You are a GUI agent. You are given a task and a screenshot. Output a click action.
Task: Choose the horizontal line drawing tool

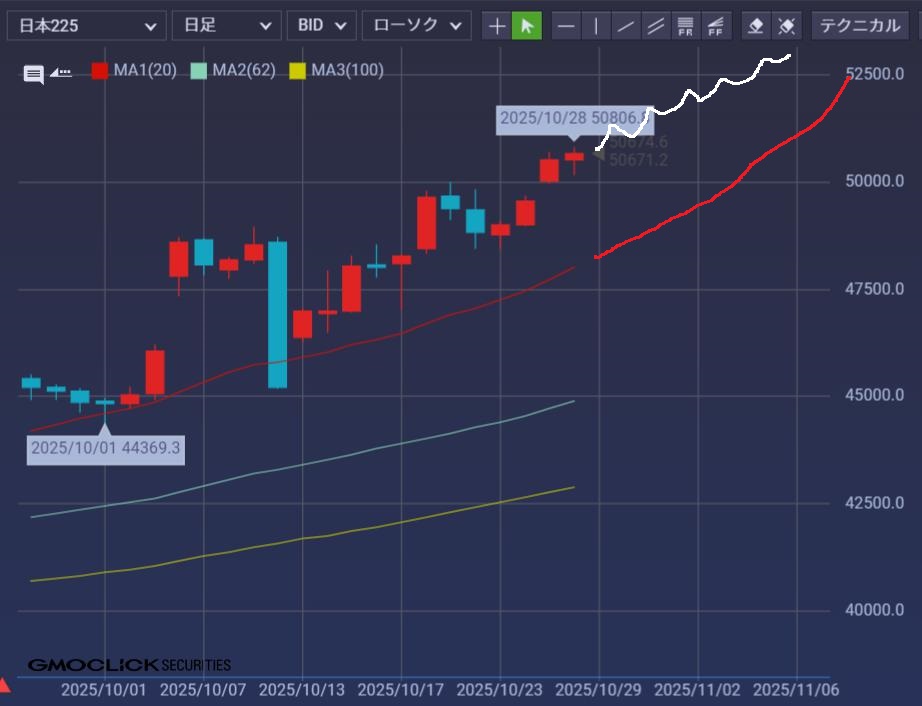click(x=567, y=26)
